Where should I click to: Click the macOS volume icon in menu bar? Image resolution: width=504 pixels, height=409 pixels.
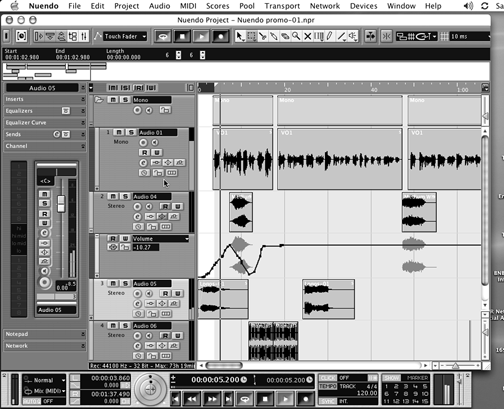468,6
